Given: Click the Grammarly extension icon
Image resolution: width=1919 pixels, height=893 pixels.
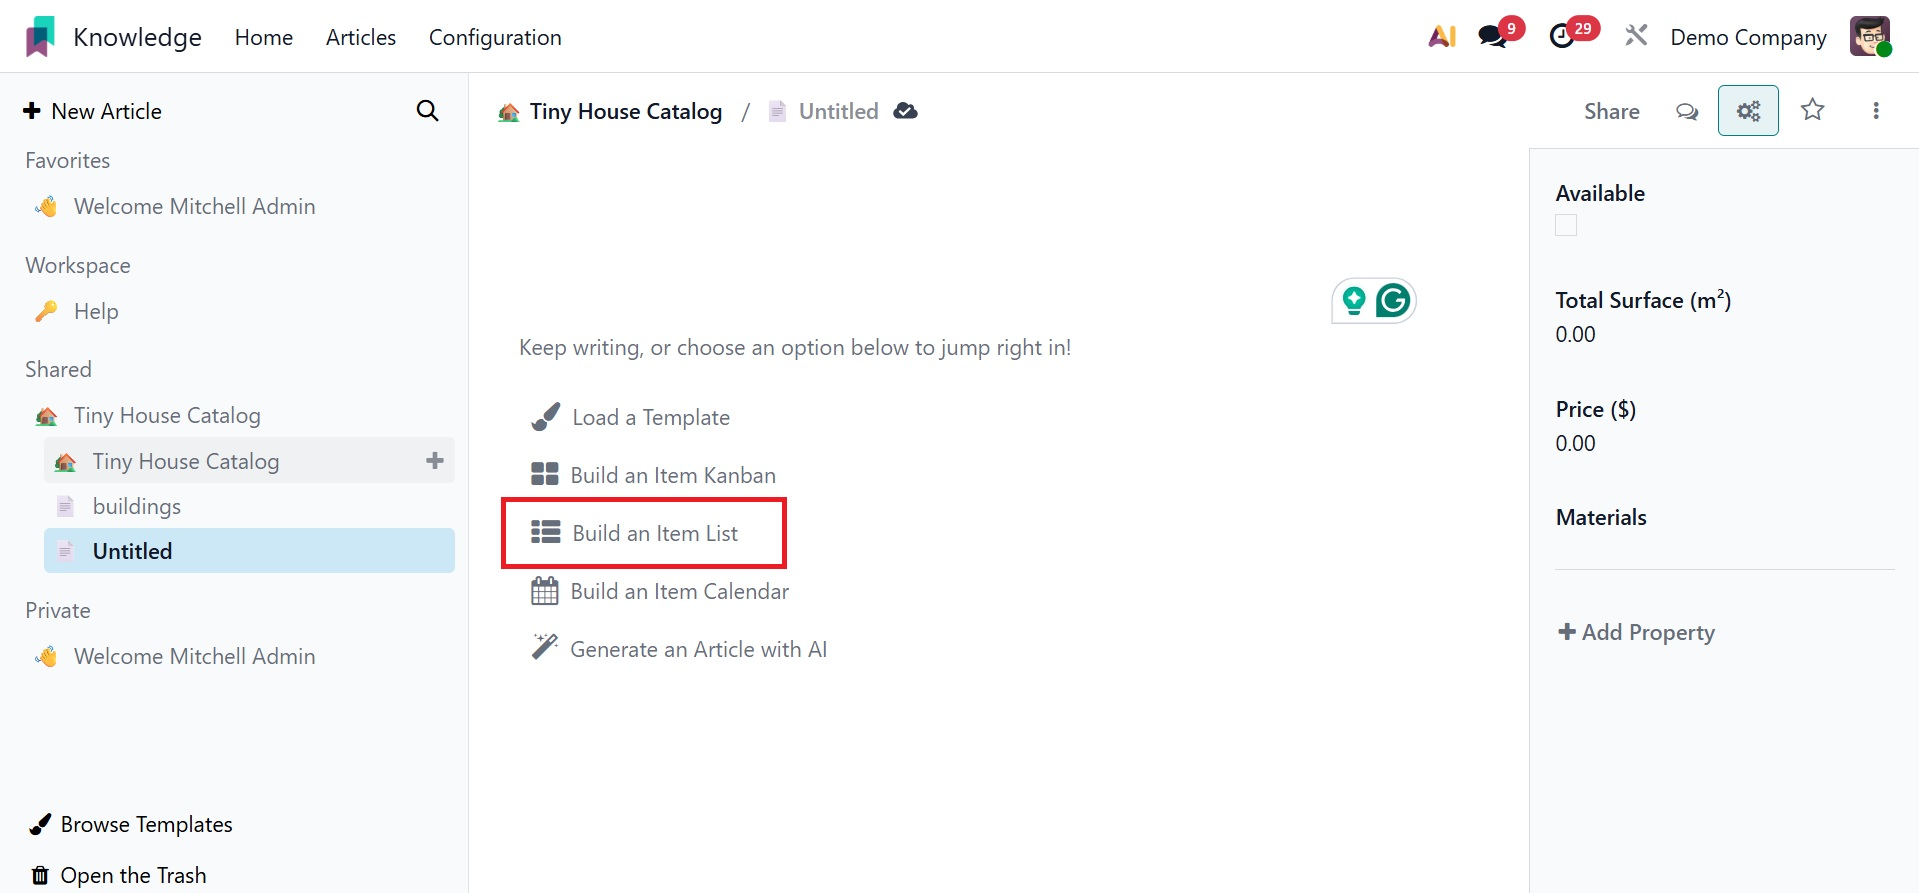Looking at the screenshot, I should pos(1393,300).
